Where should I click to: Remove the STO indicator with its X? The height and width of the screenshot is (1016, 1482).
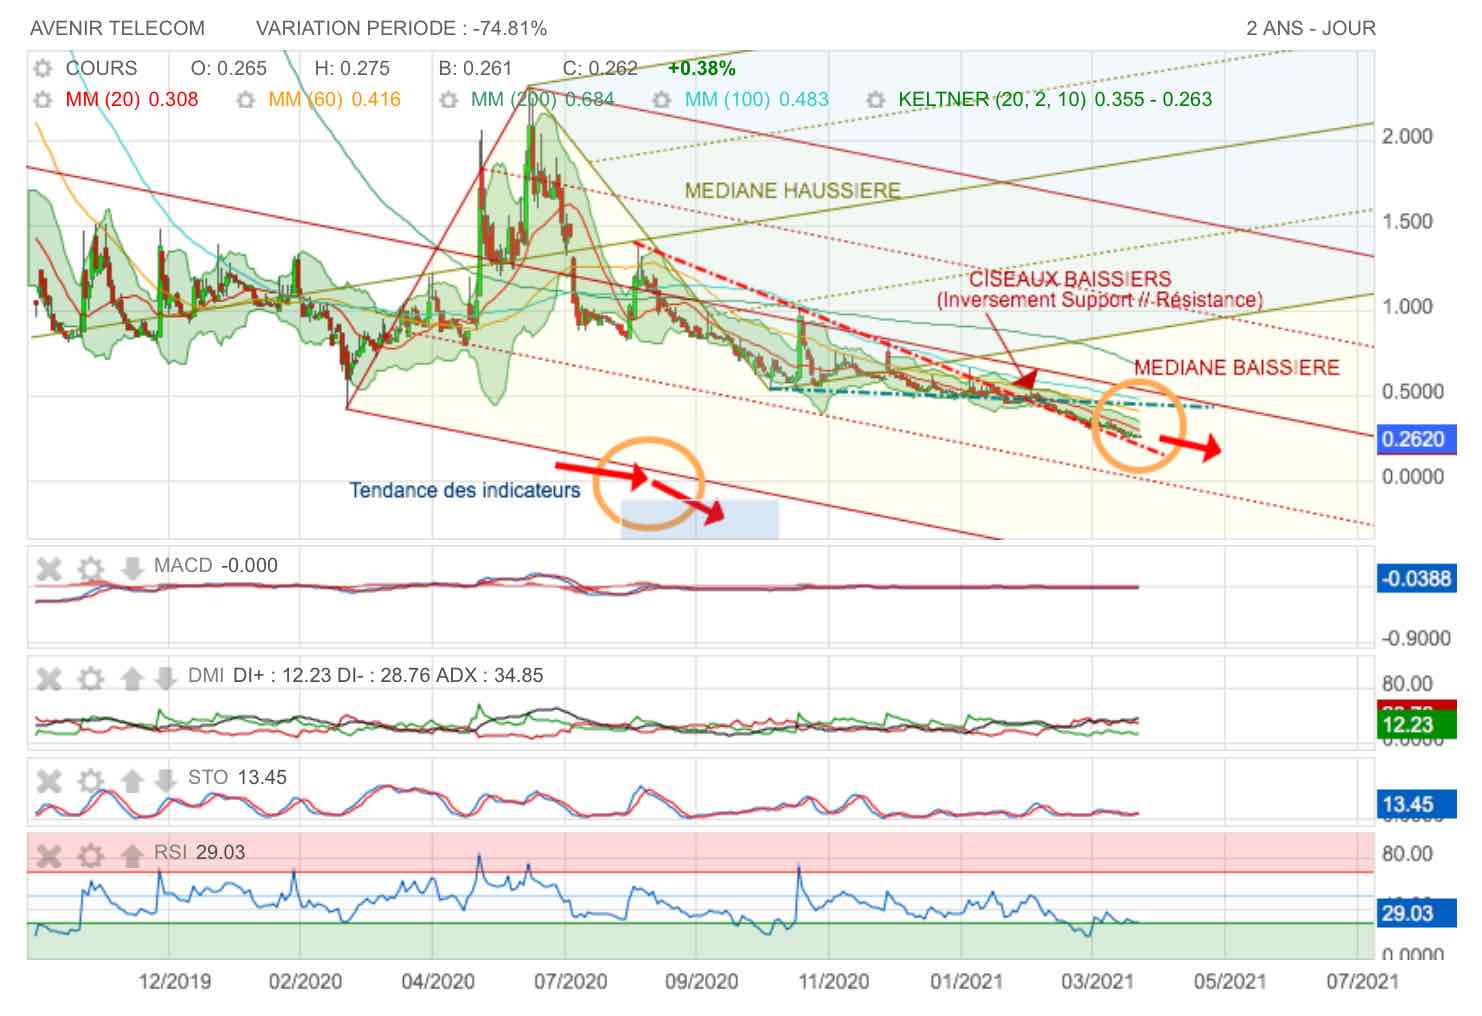[49, 781]
